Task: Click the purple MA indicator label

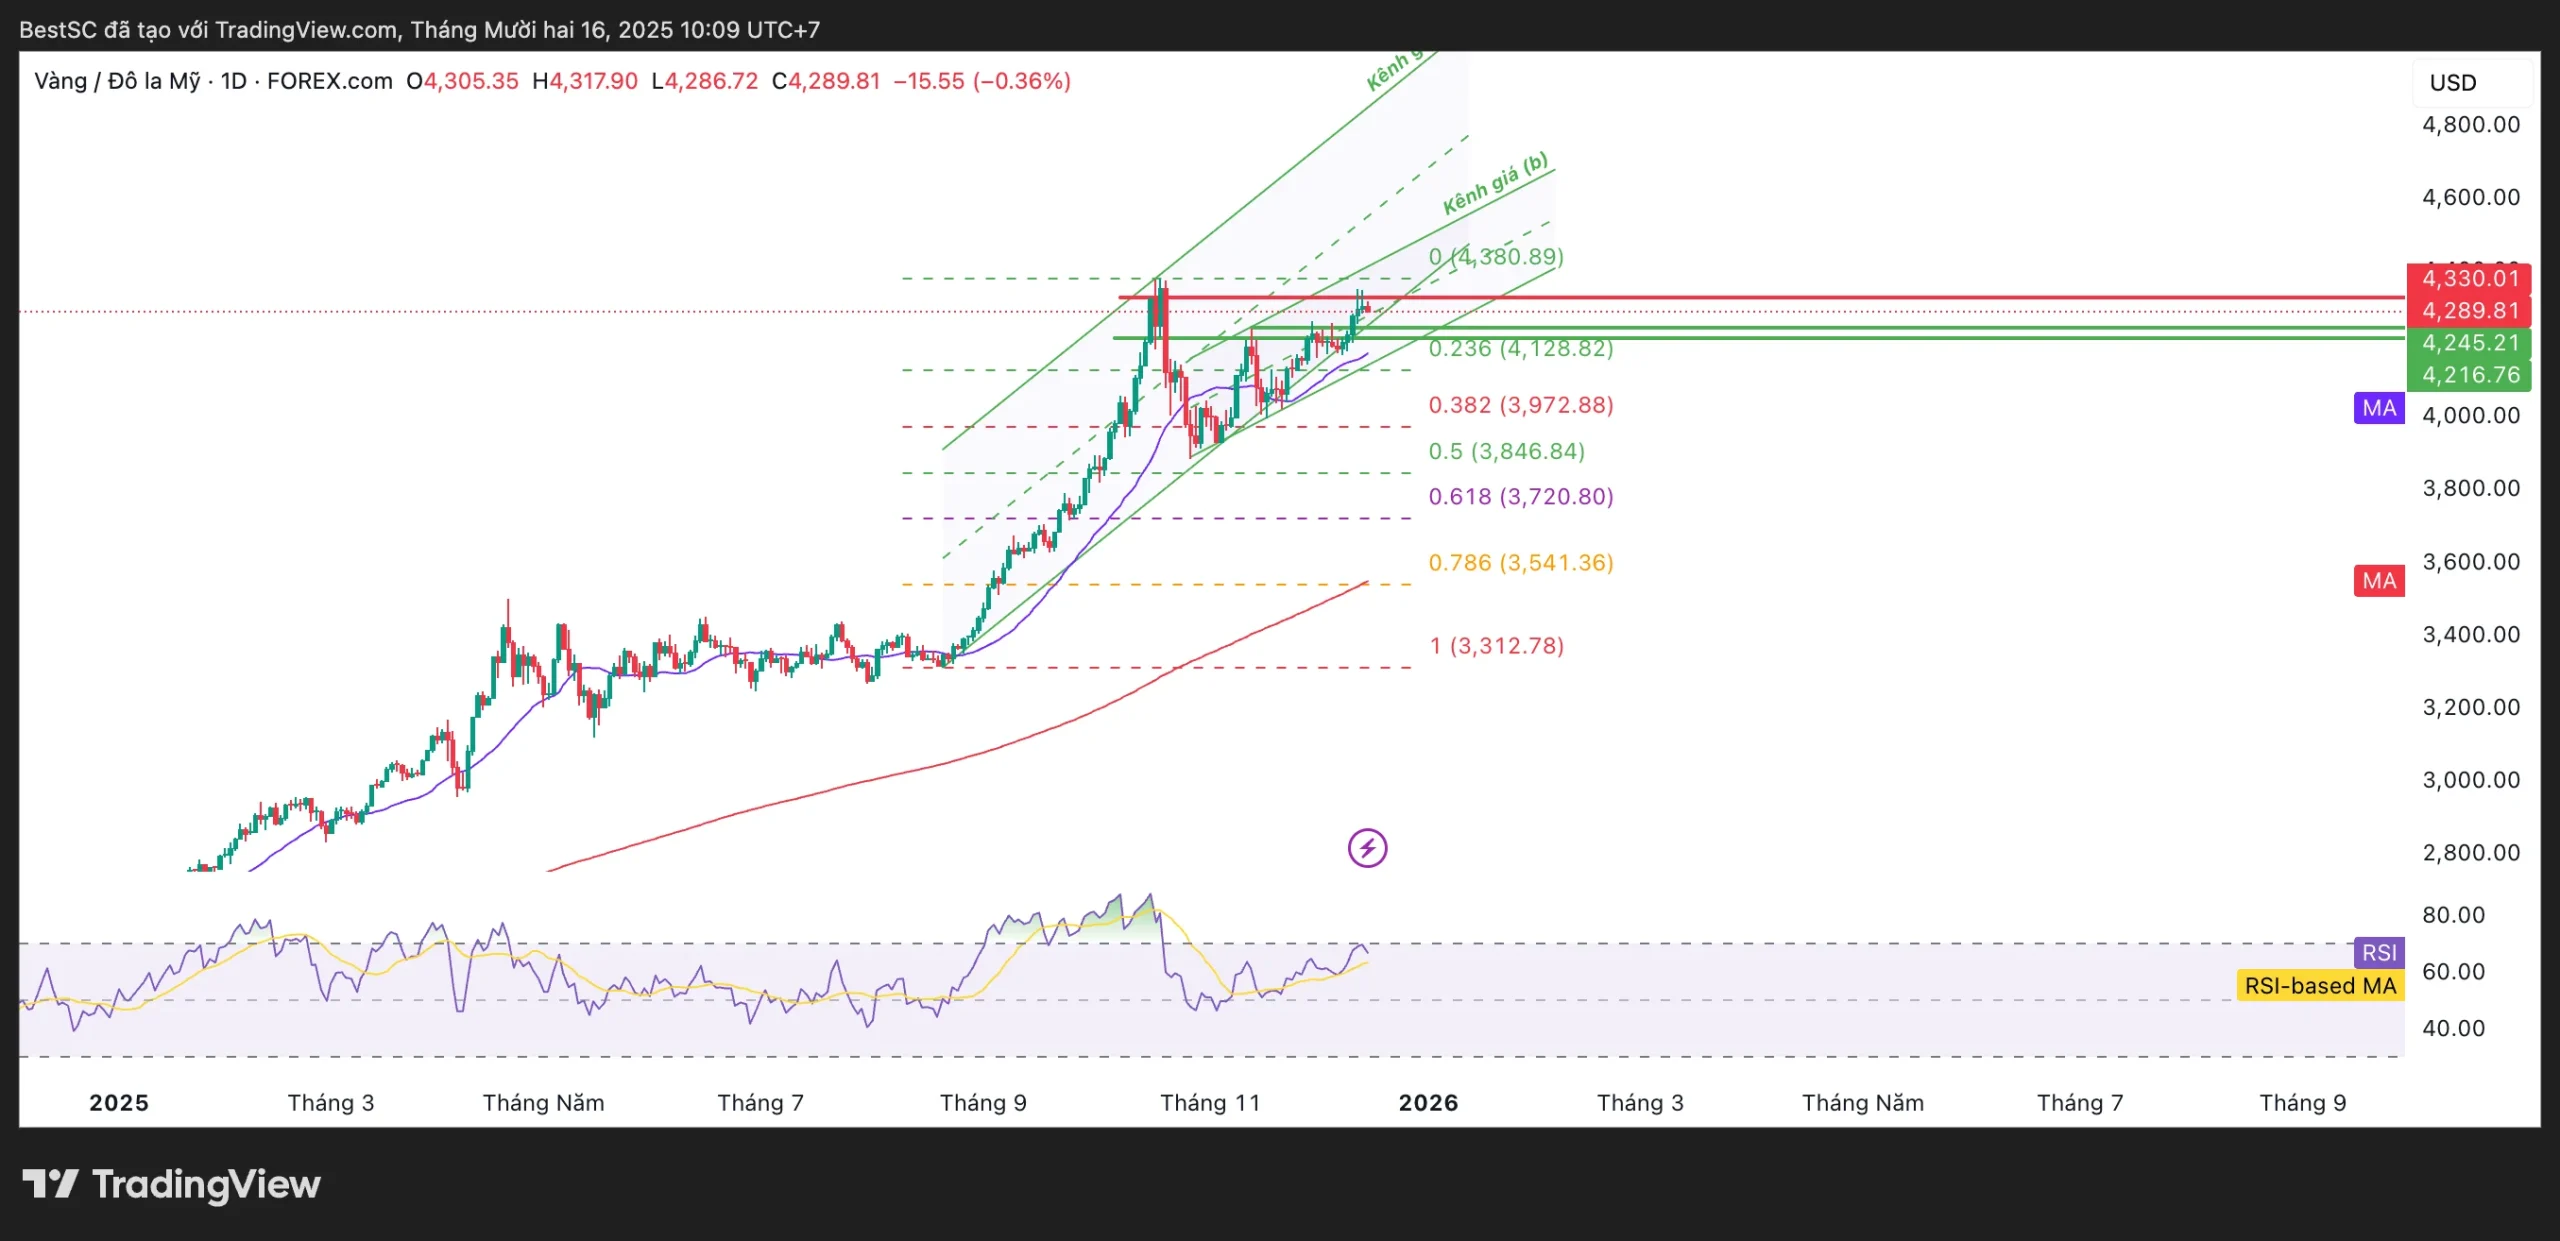Action: click(2378, 408)
